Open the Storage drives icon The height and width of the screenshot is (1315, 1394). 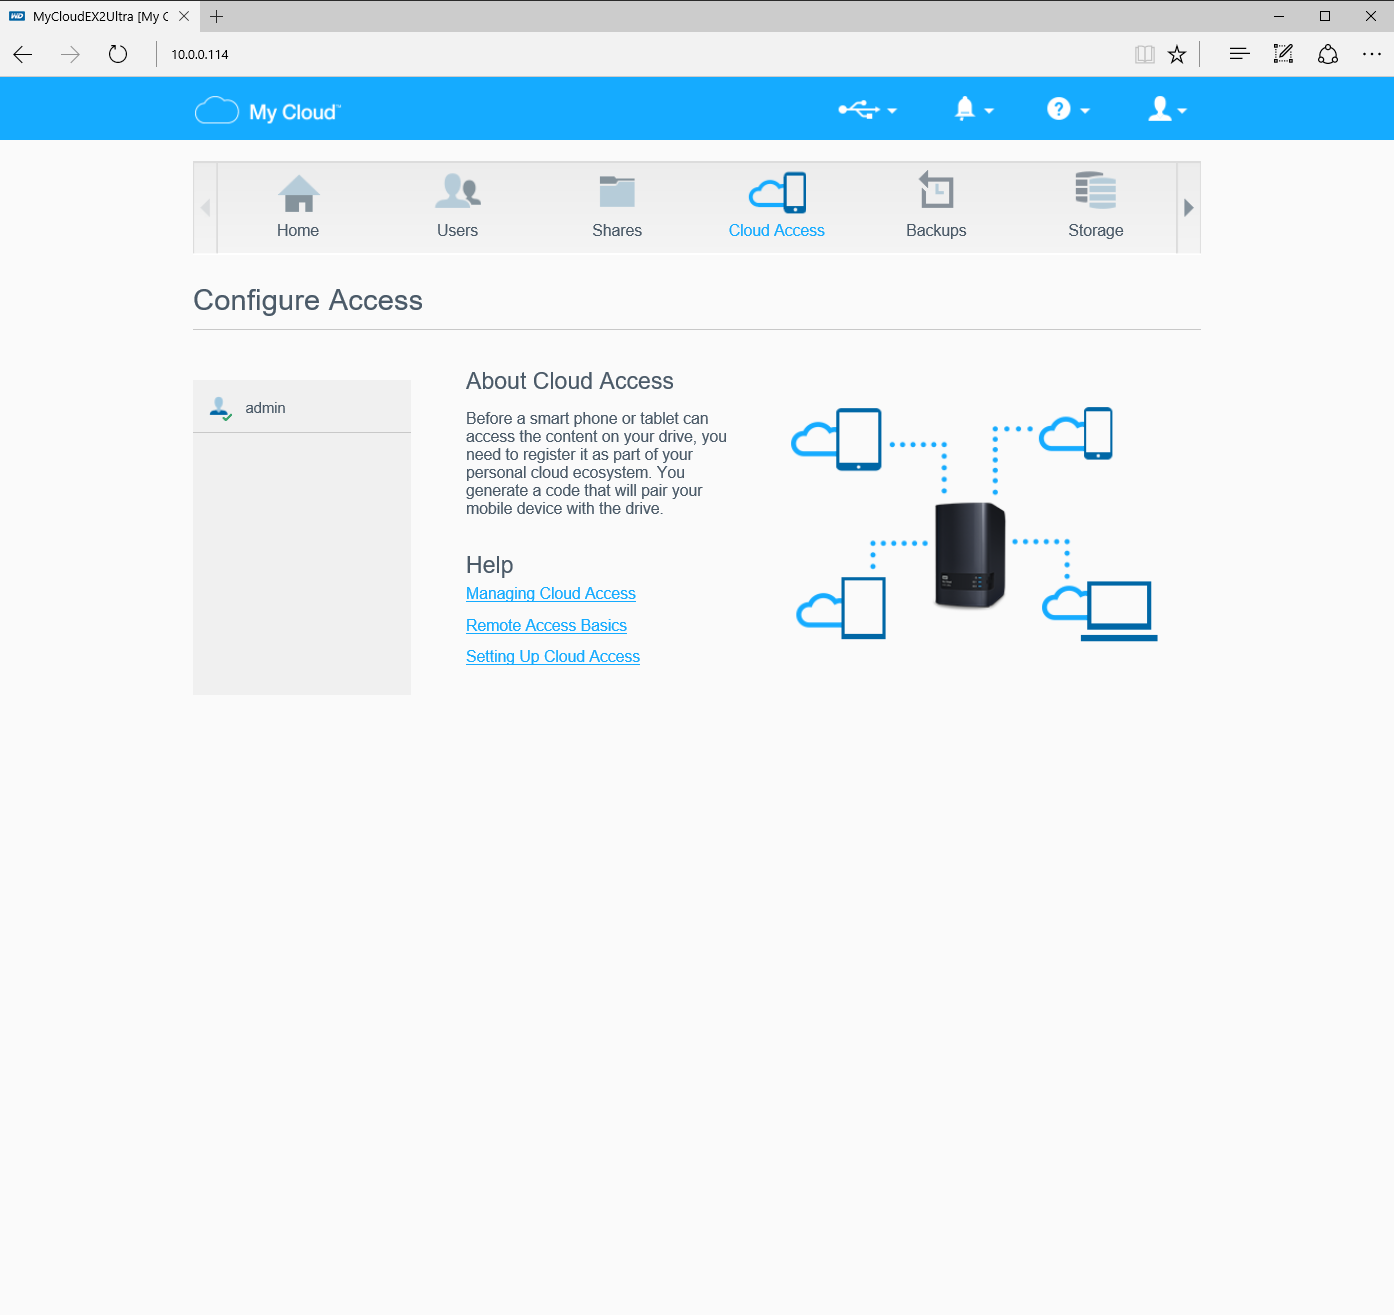point(1095,192)
